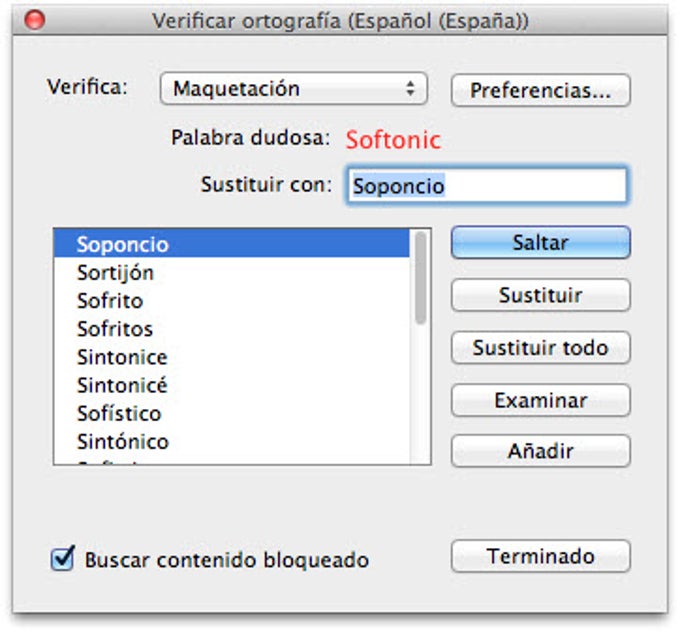This screenshot has height=633, width=680.
Task: Add word with Añadir button
Action: click(x=540, y=451)
